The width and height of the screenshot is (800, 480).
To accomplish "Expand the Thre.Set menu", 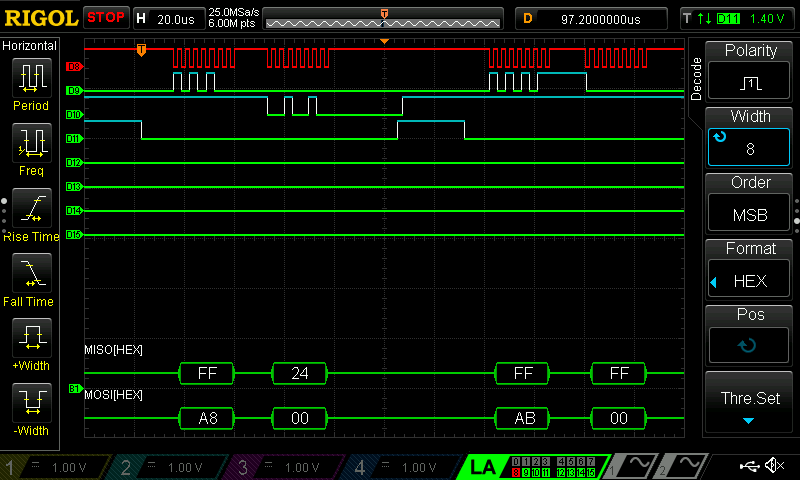I will pyautogui.click(x=750, y=402).
